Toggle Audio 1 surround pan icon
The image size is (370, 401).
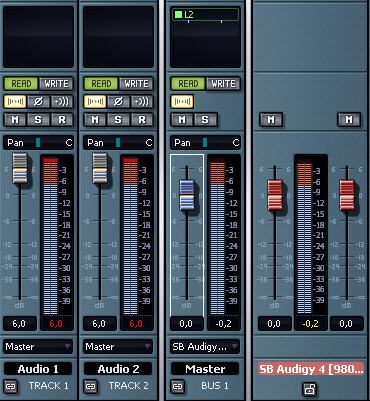15,101
